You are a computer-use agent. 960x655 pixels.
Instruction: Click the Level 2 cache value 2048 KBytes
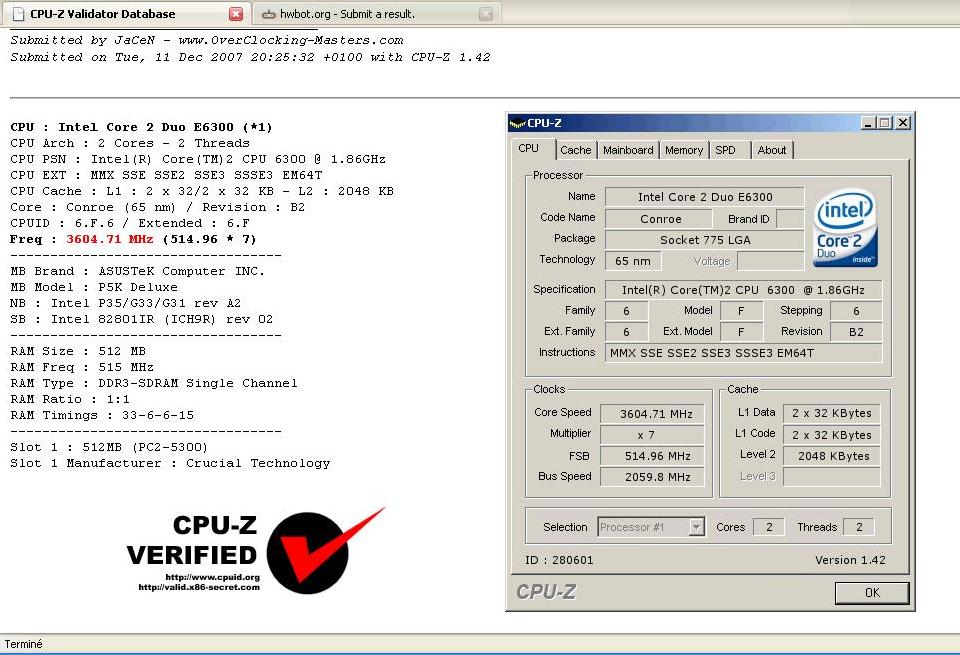click(x=832, y=456)
